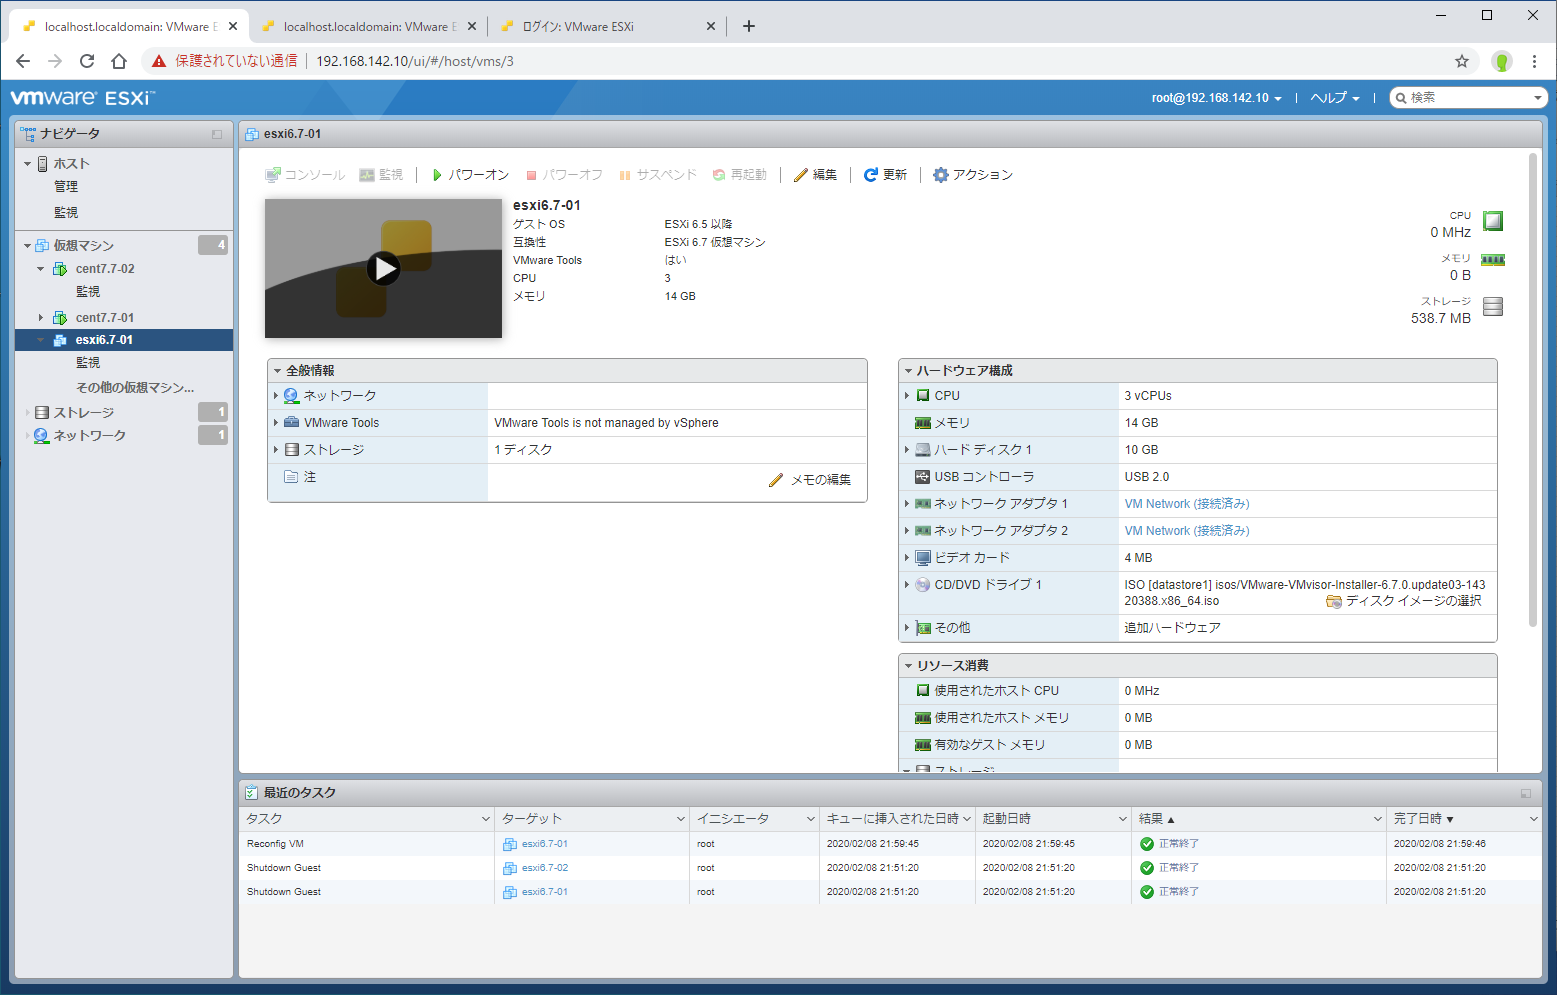Expand the cent7.7-01 tree node
This screenshot has height=995, width=1557.
[x=41, y=318]
